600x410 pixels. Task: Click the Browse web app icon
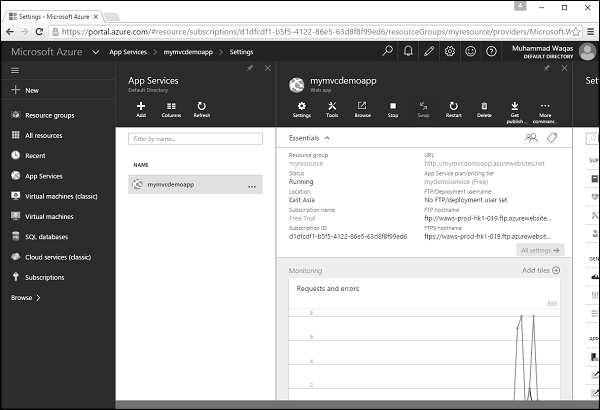[362, 105]
